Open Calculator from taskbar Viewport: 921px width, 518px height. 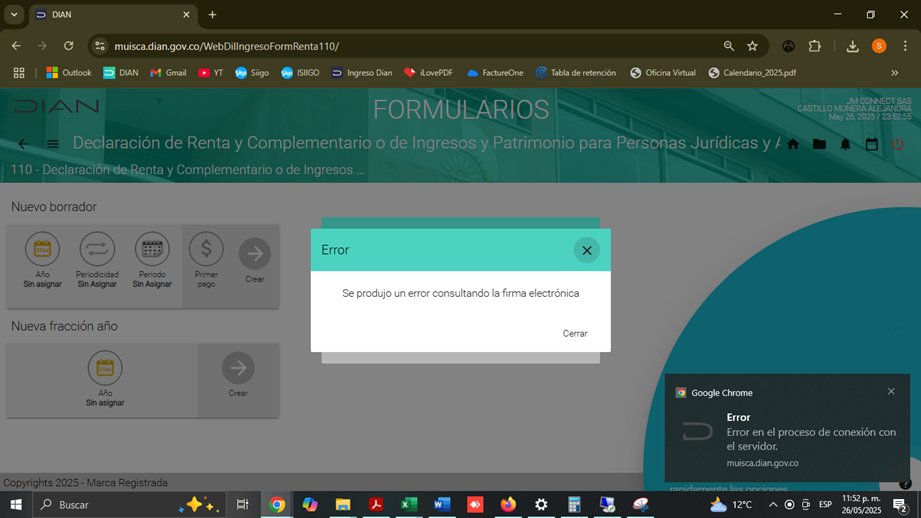pyautogui.click(x=574, y=504)
